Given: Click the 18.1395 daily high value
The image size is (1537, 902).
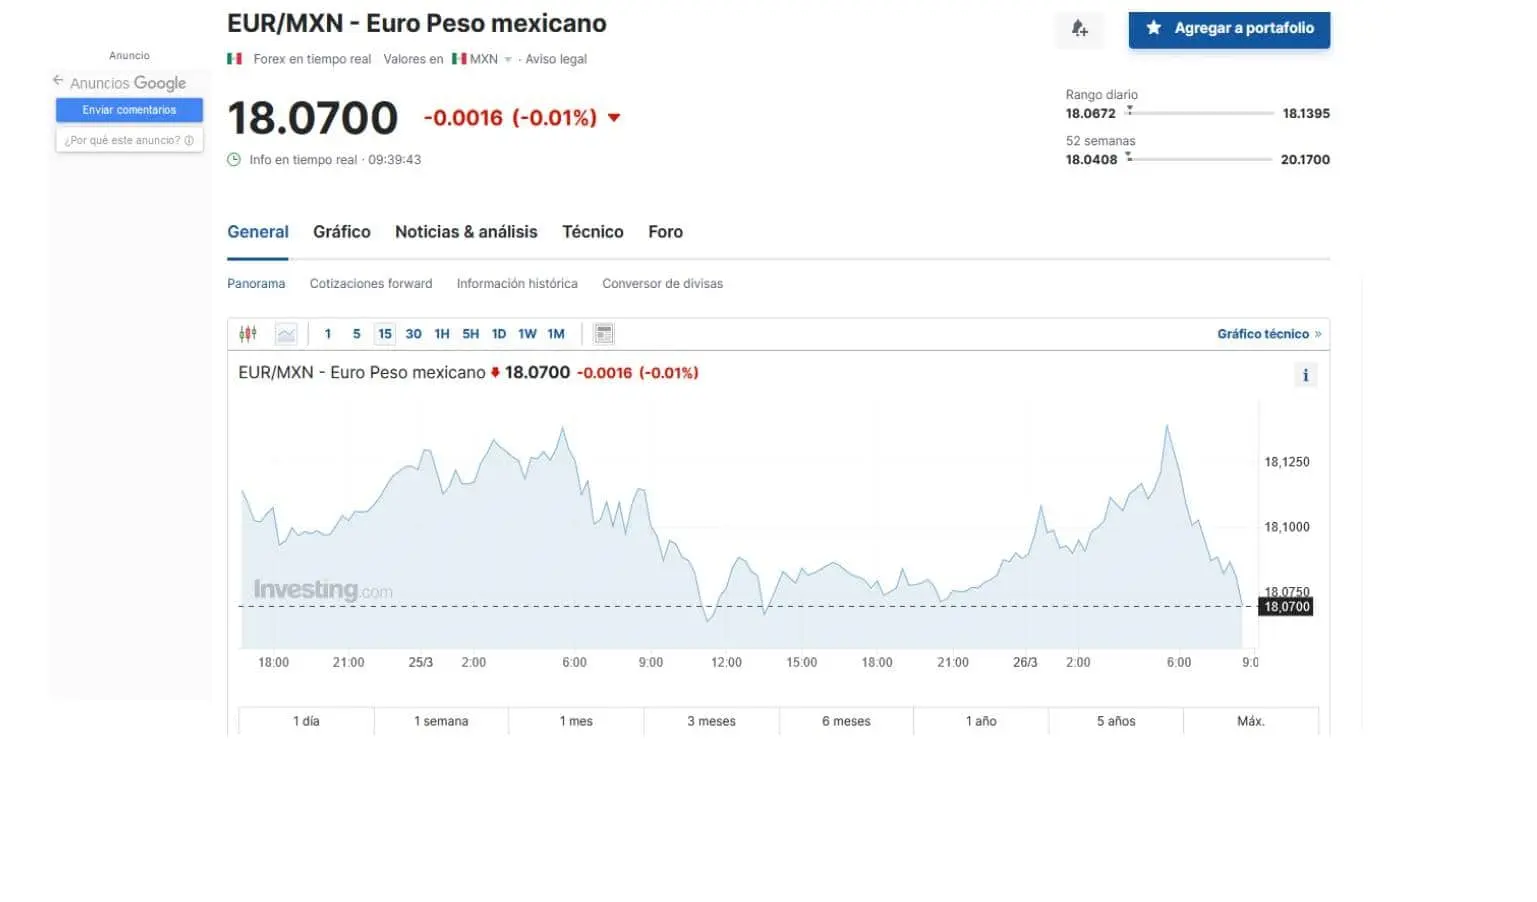Looking at the screenshot, I should (1306, 114).
